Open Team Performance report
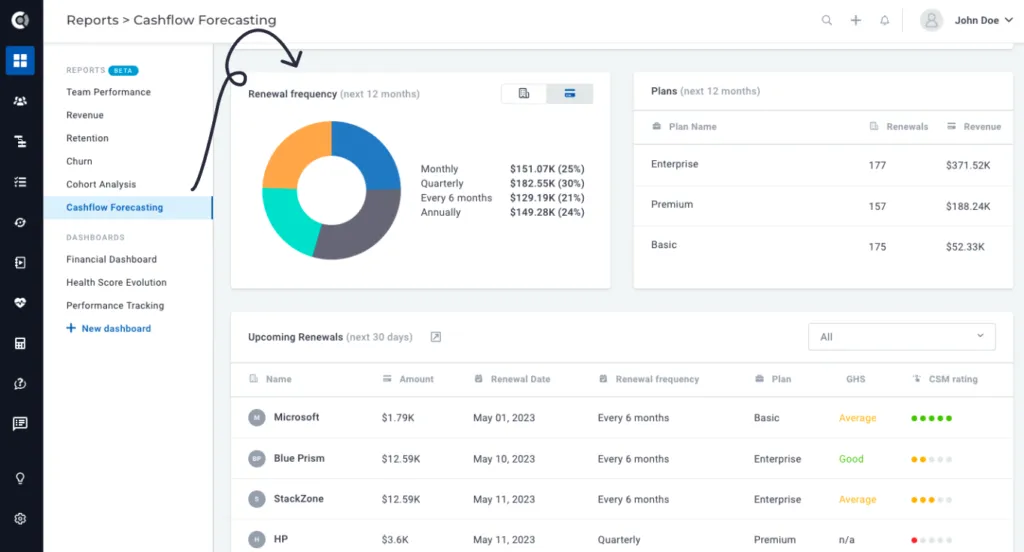The width and height of the screenshot is (1024, 552). click(108, 92)
